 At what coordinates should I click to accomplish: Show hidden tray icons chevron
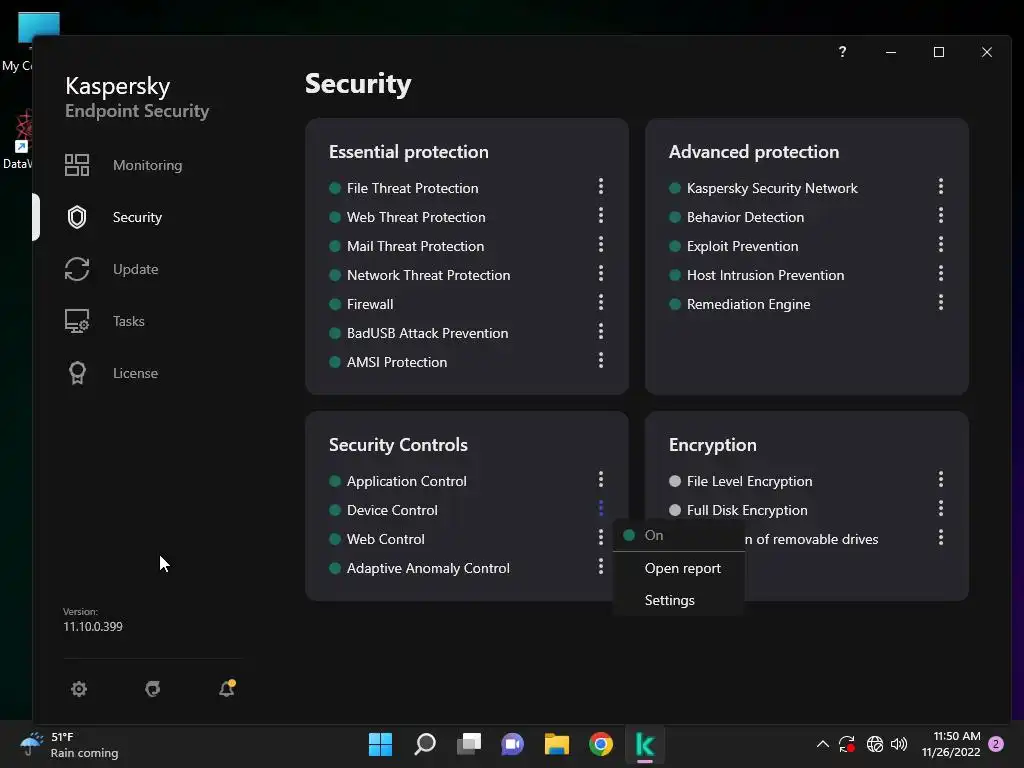point(823,744)
